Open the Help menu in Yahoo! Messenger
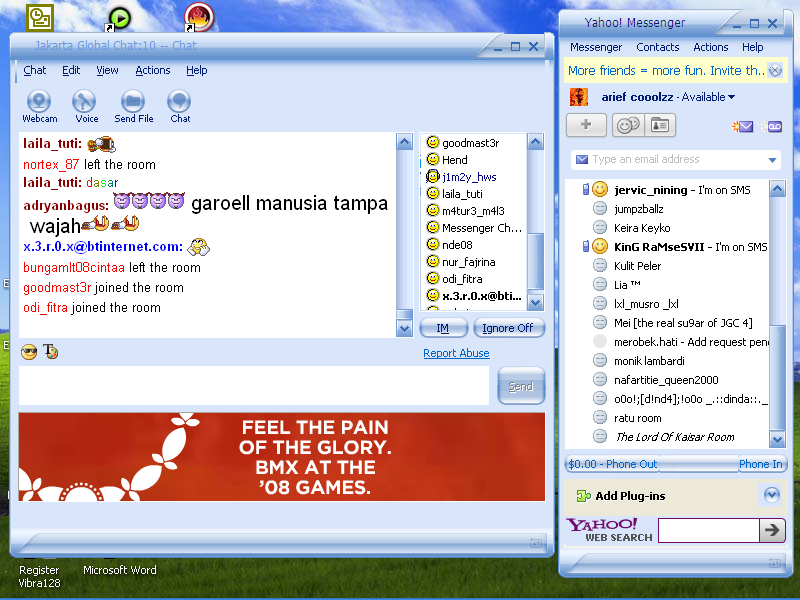Screen dimensions: 800x600 click(x=753, y=47)
